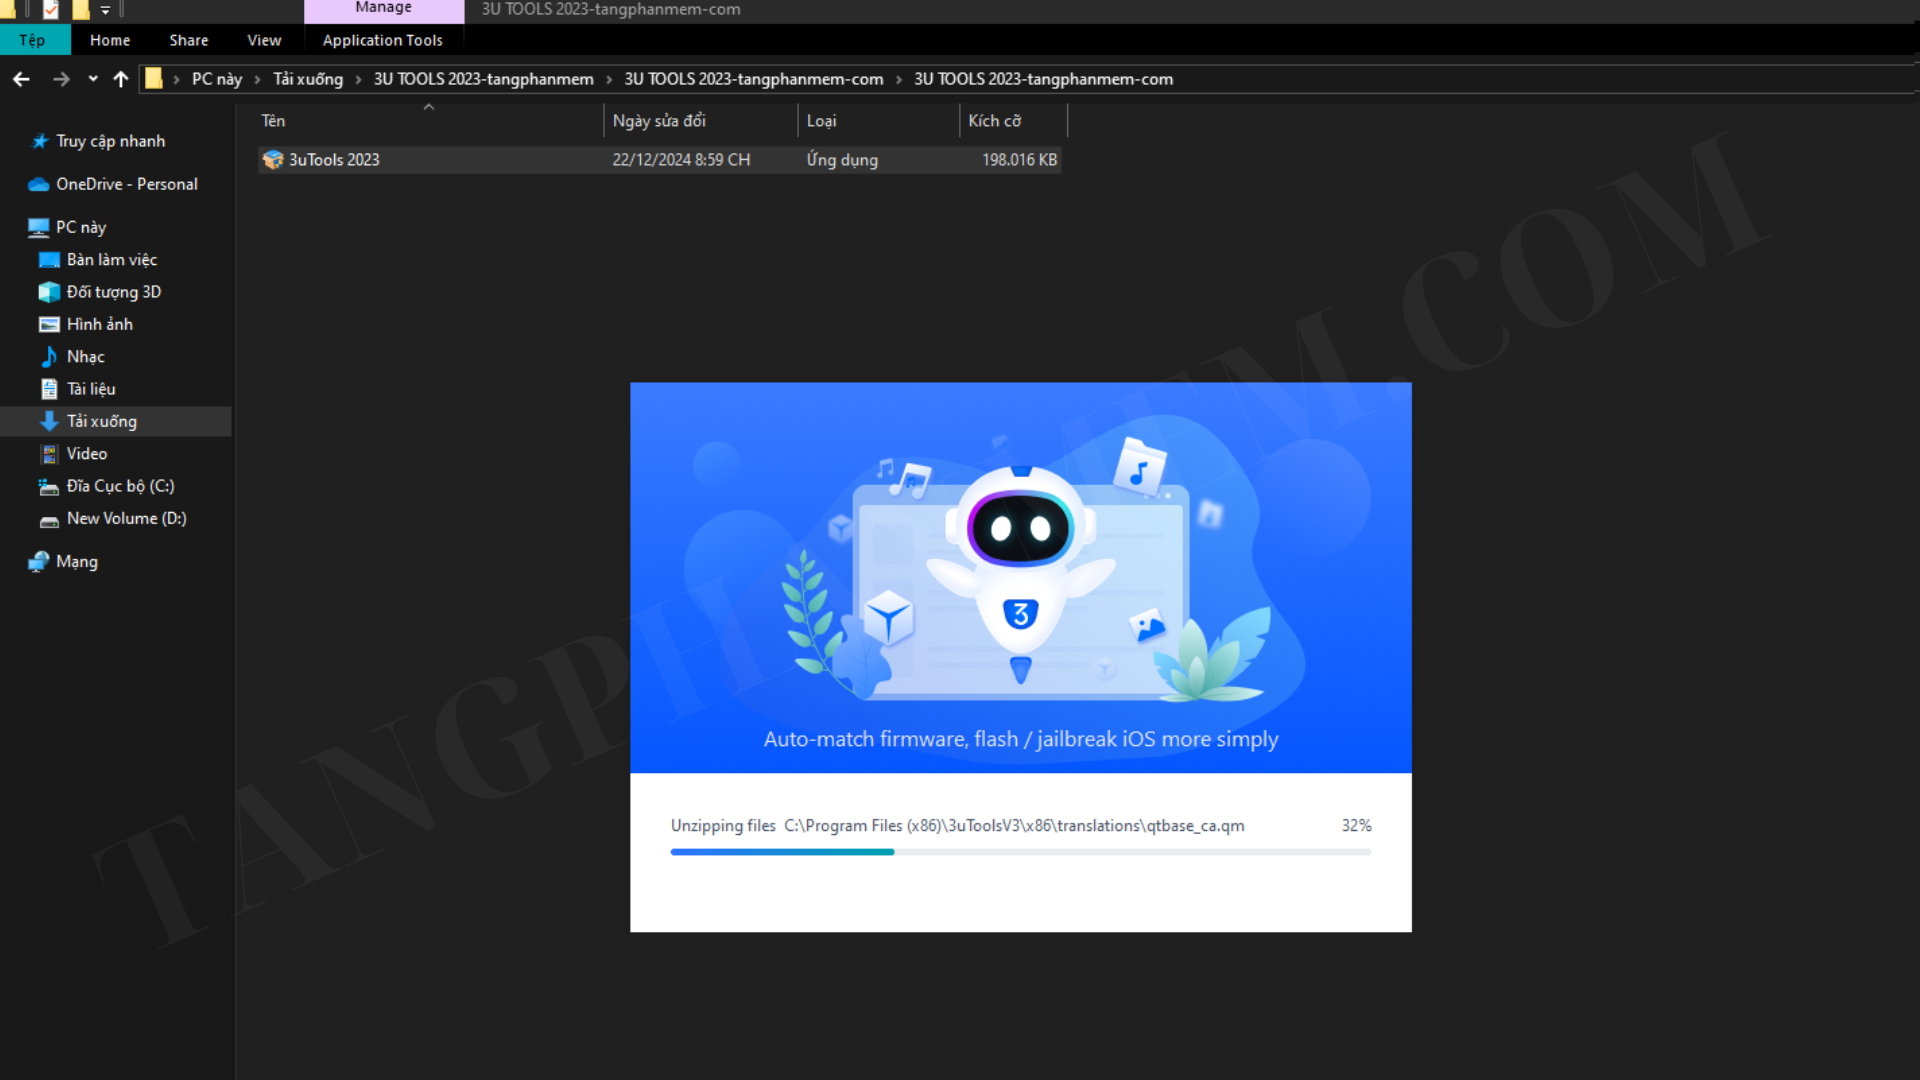The height and width of the screenshot is (1080, 1920).
Task: Click the Back navigation arrow
Action: (x=21, y=79)
